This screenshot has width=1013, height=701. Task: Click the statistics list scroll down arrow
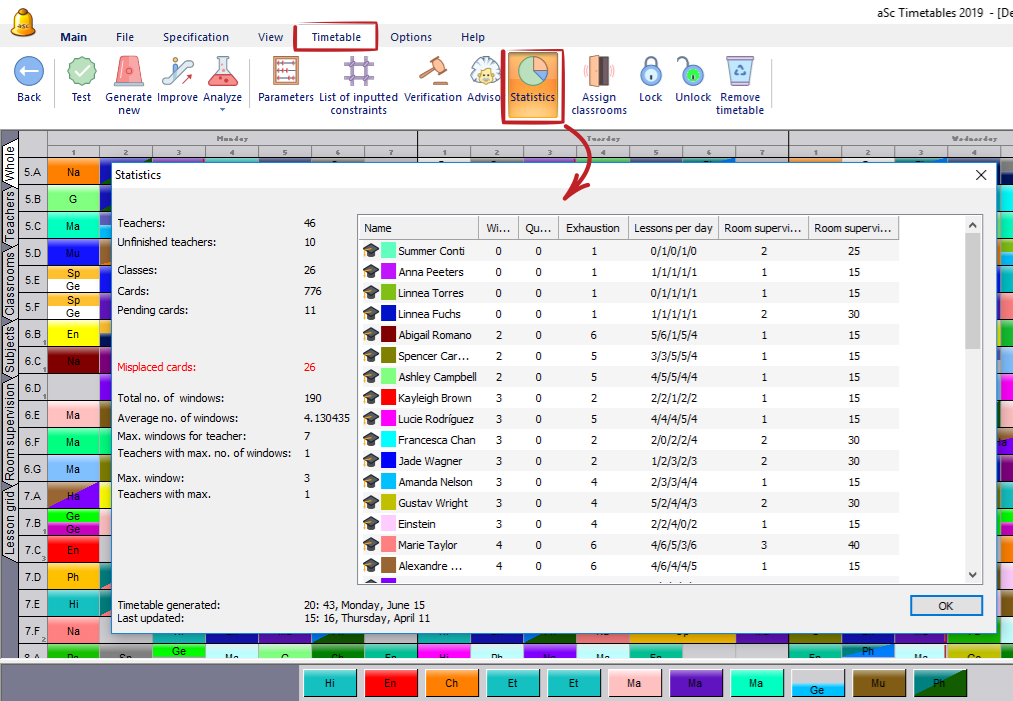click(973, 574)
